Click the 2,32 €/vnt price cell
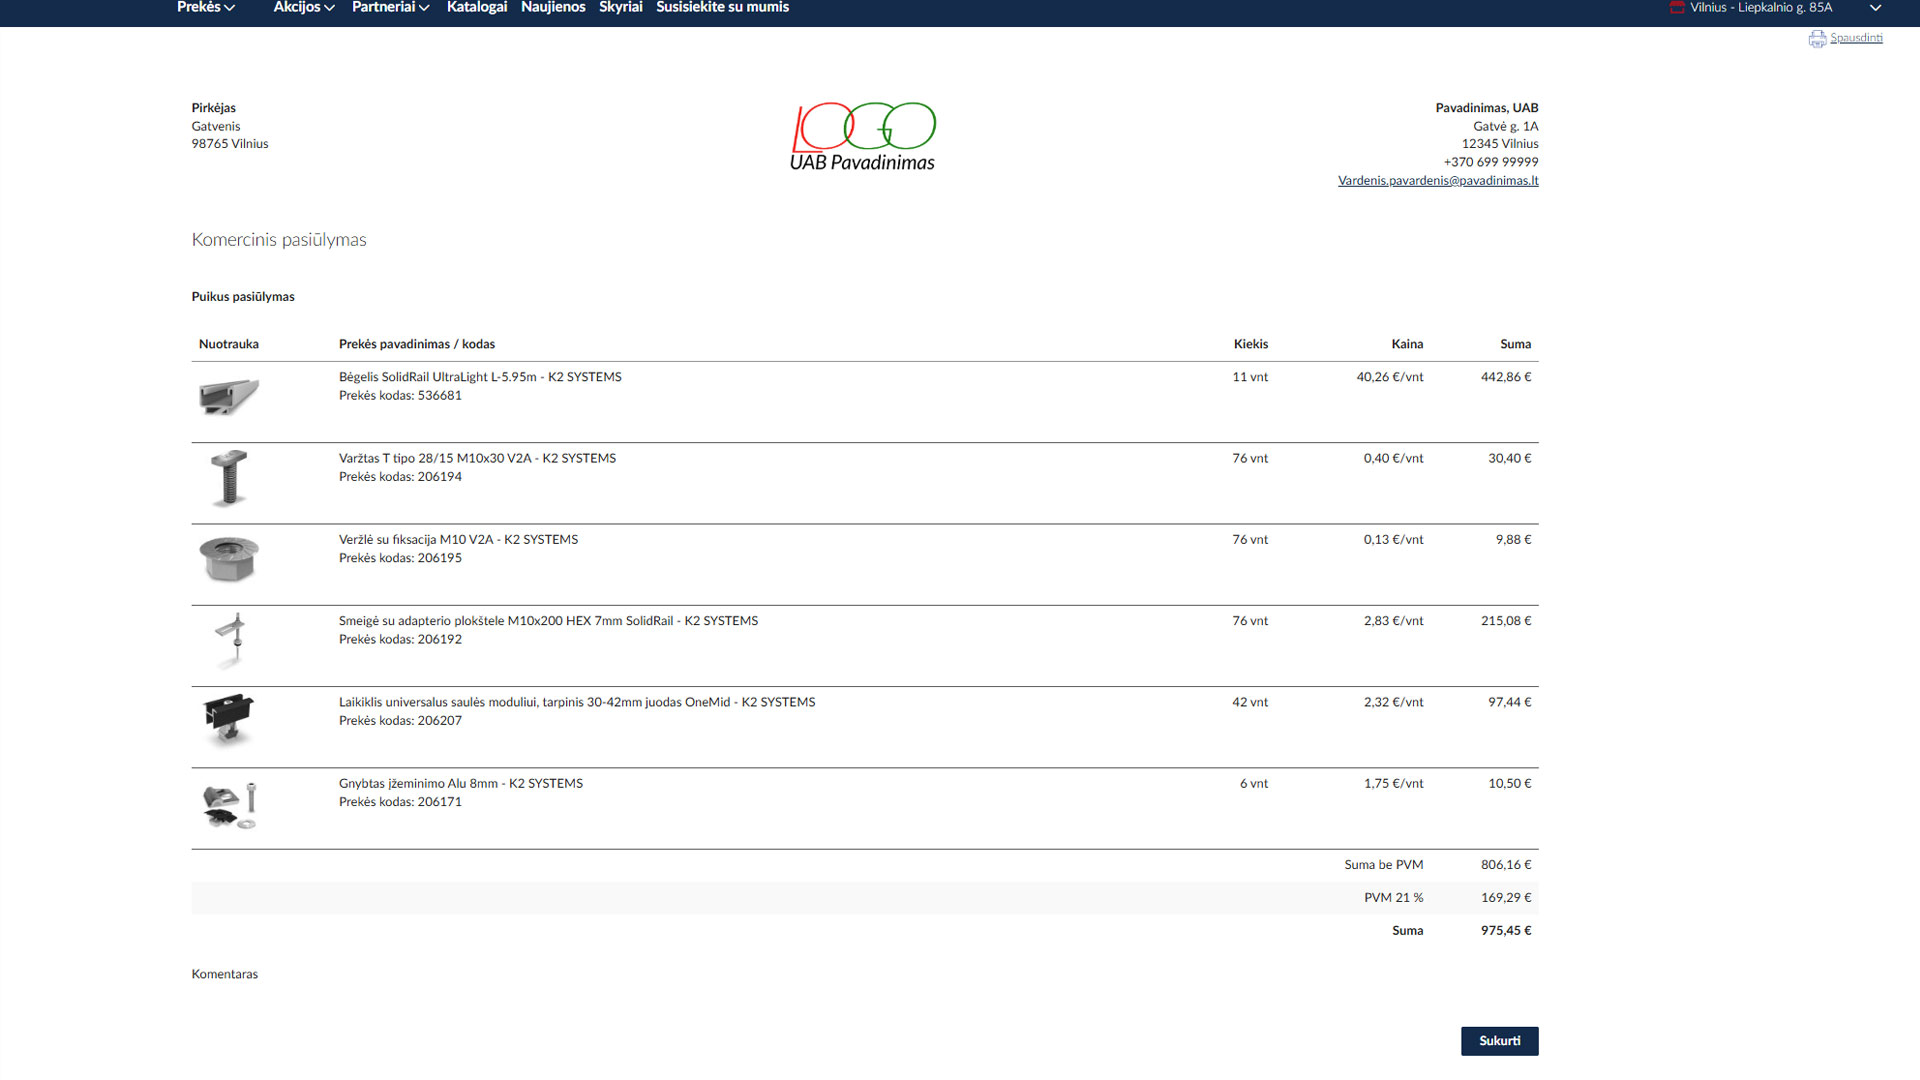Image resolution: width=1920 pixels, height=1080 pixels. (1393, 703)
